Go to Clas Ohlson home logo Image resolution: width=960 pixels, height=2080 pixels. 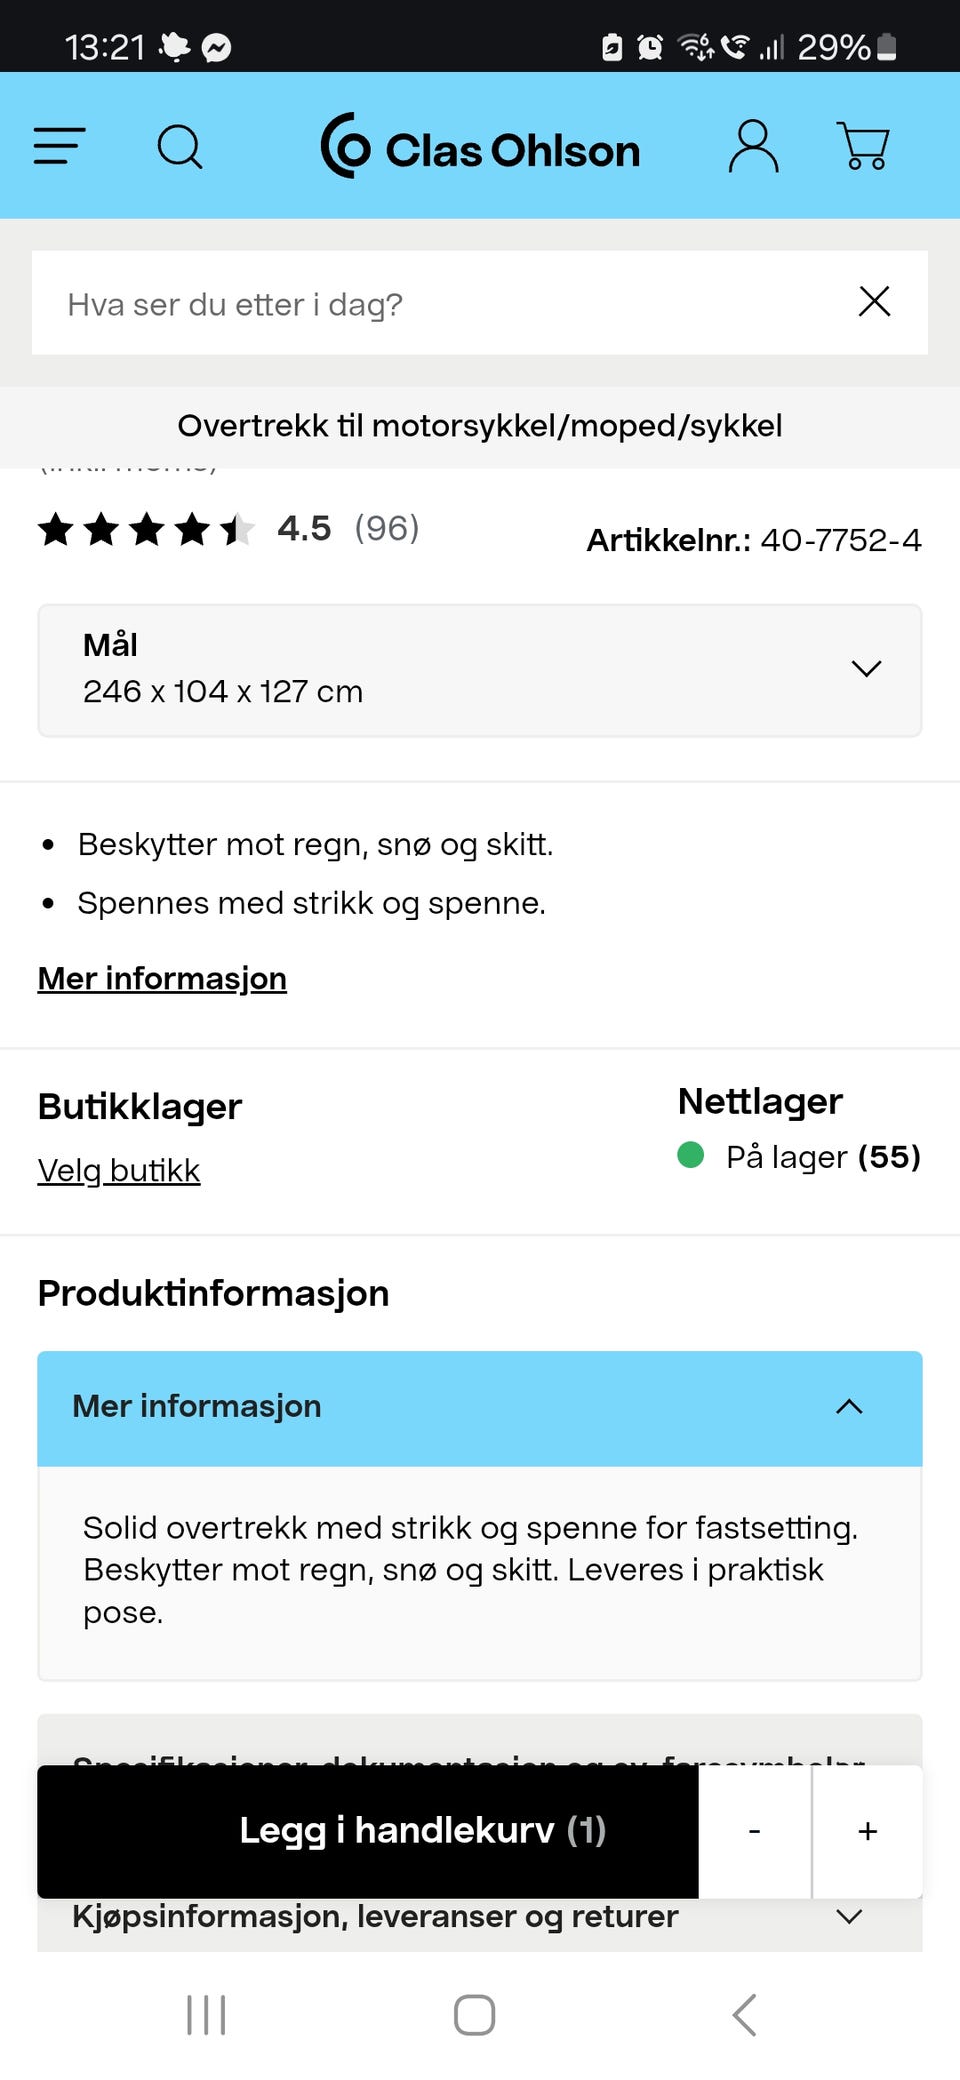480,147
